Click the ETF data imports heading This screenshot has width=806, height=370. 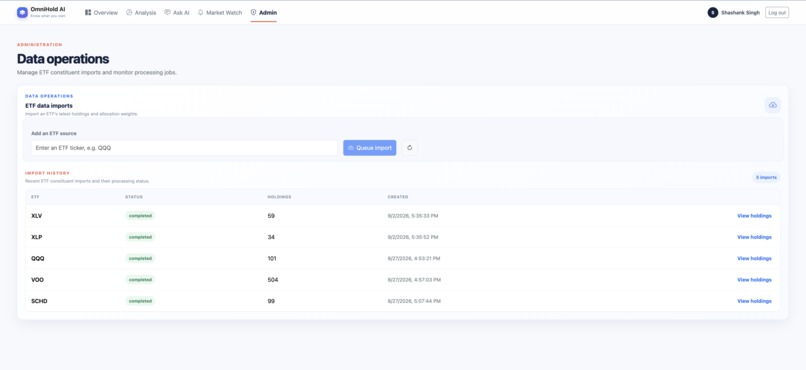49,105
